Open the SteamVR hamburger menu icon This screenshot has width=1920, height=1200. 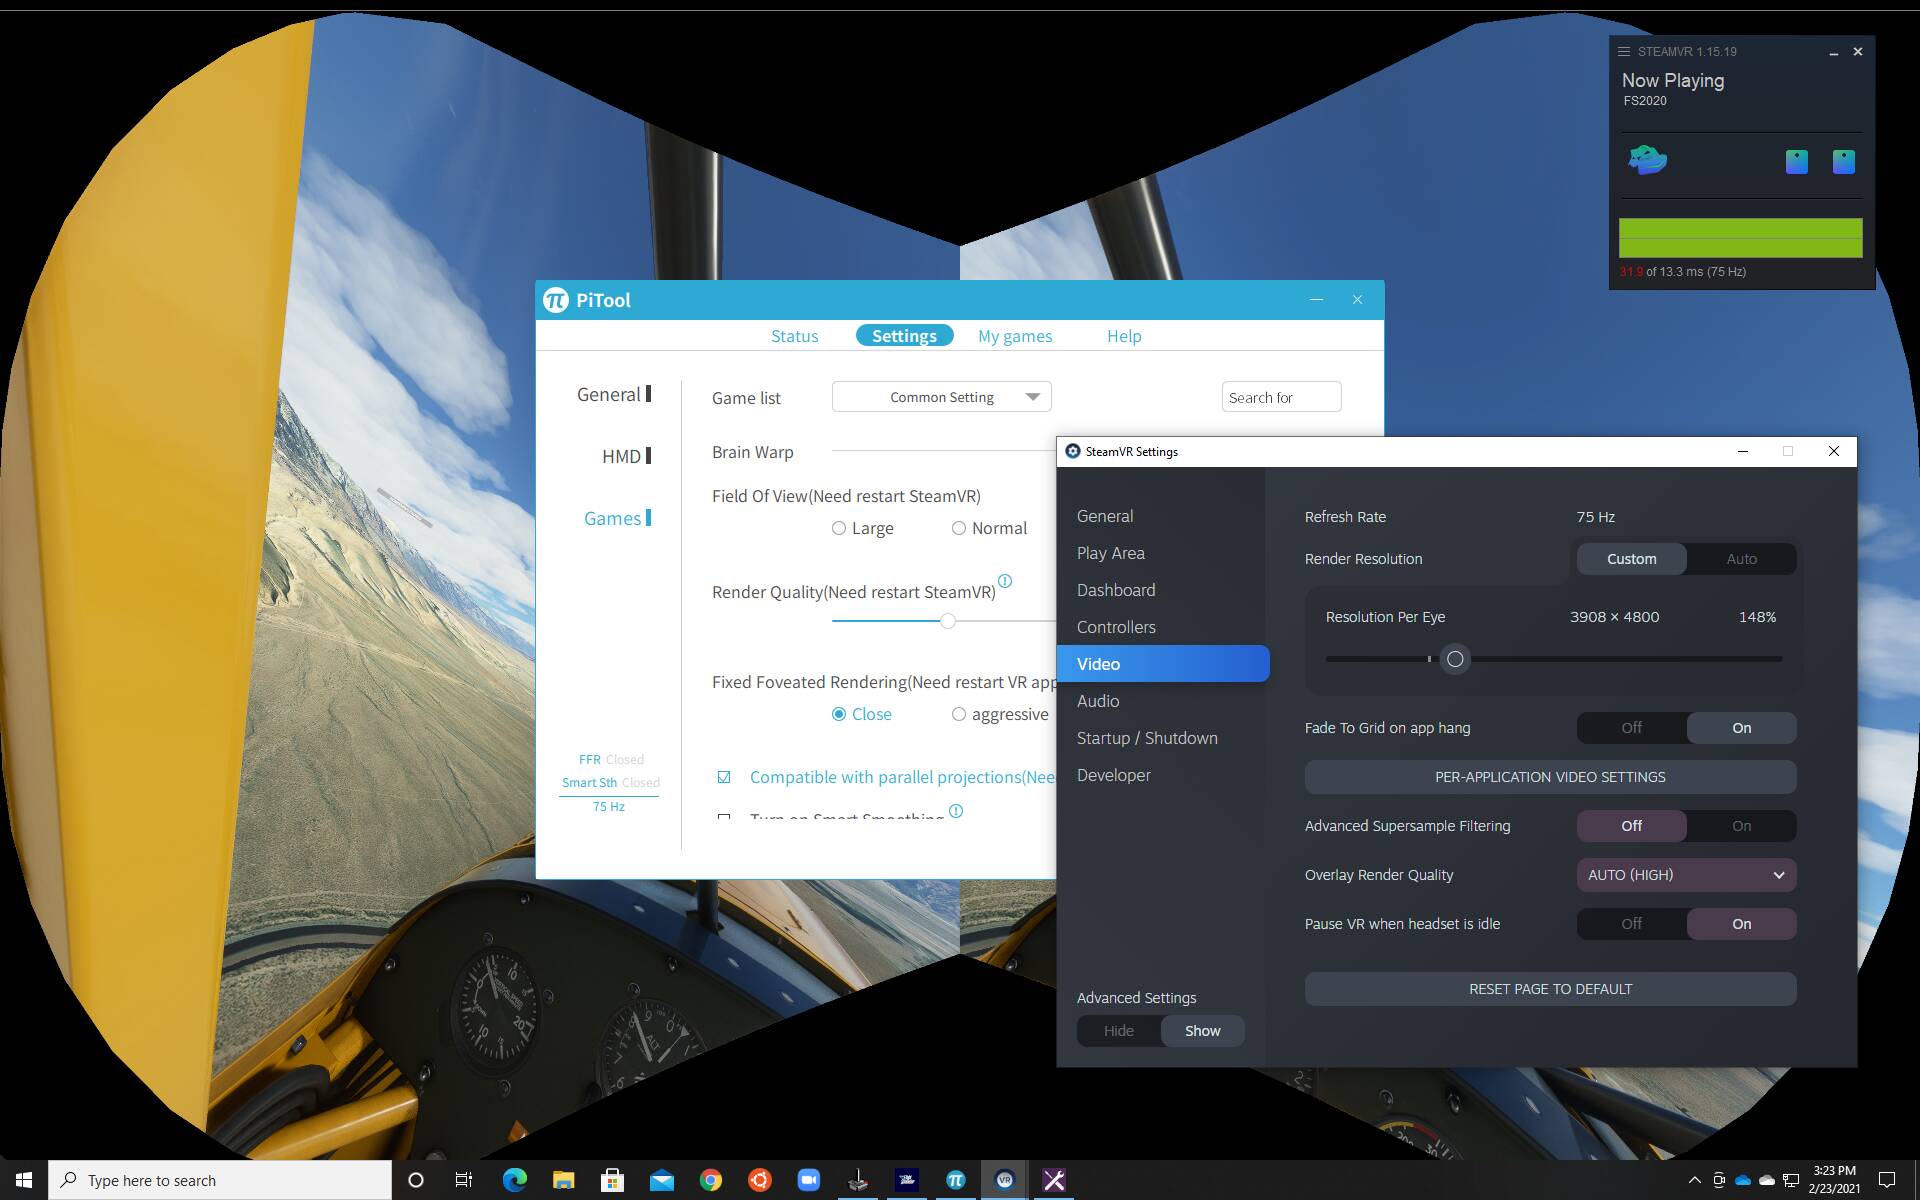coord(1624,51)
